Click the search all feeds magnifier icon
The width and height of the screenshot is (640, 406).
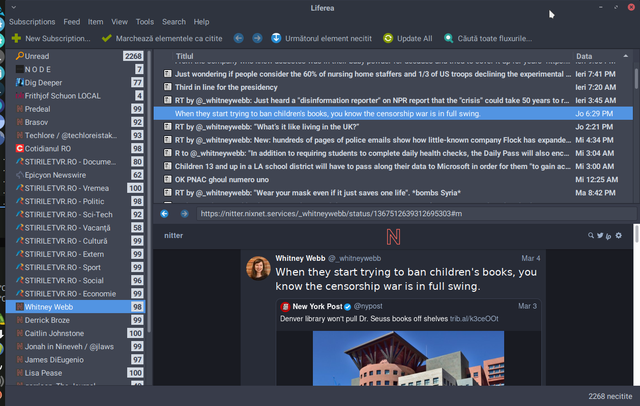pyautogui.click(x=449, y=38)
